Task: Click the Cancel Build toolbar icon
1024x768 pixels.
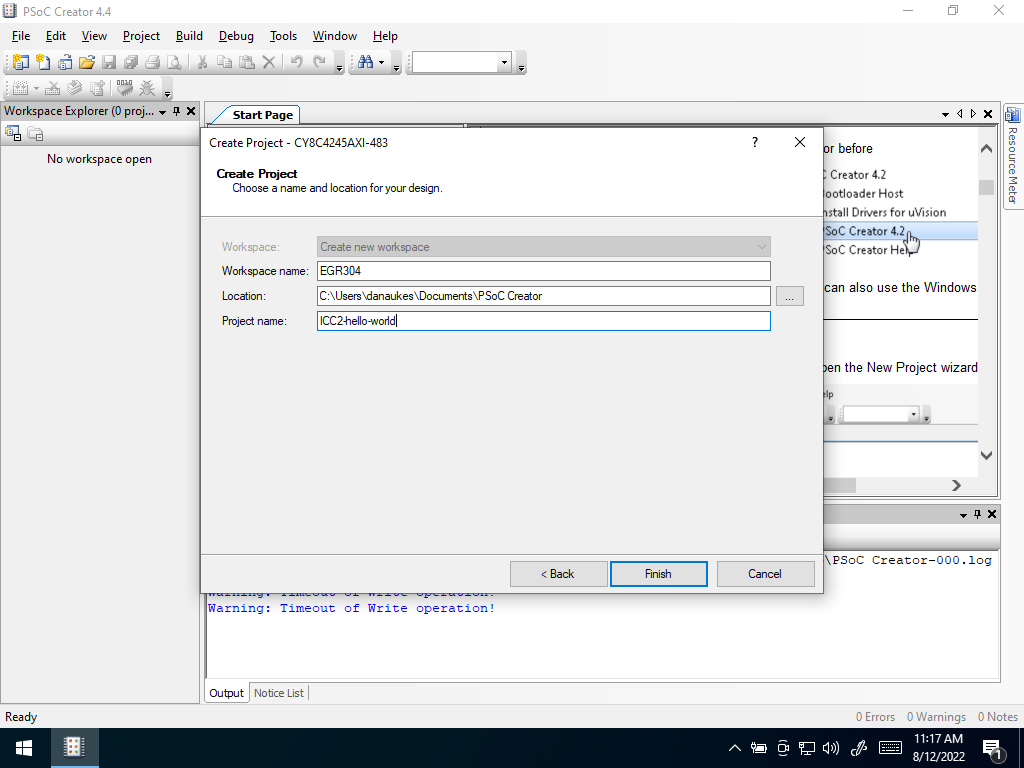Action: click(x=53, y=88)
